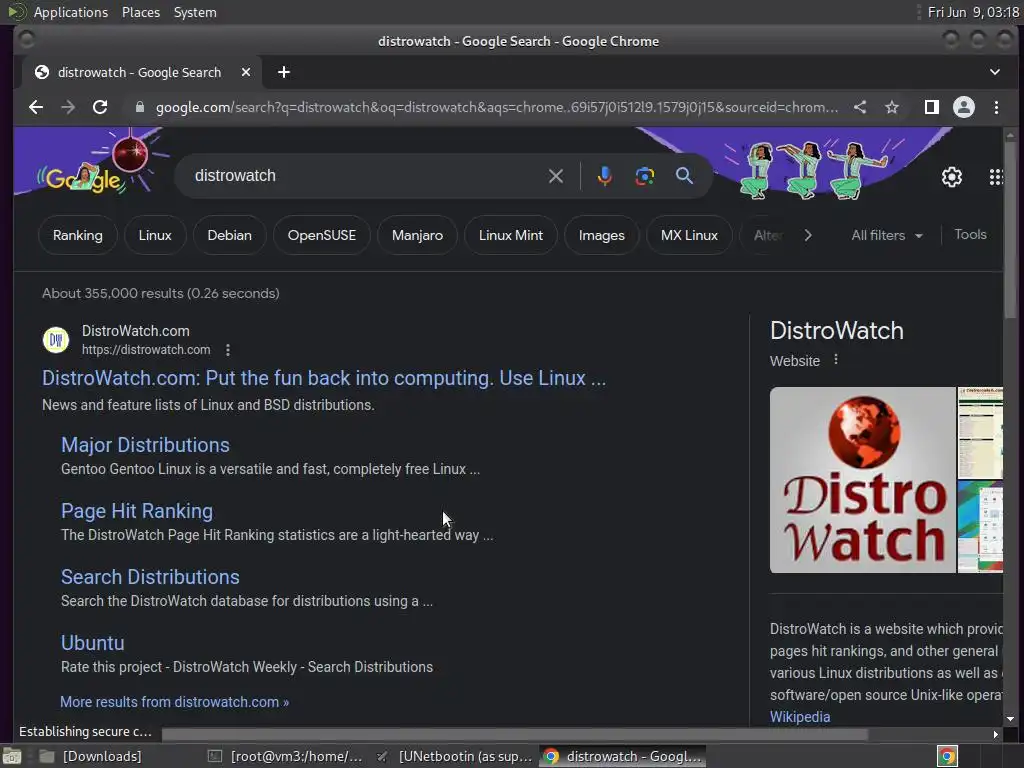Open the Page Hit Ranking sitelink
This screenshot has height=768, width=1024.
(136, 511)
